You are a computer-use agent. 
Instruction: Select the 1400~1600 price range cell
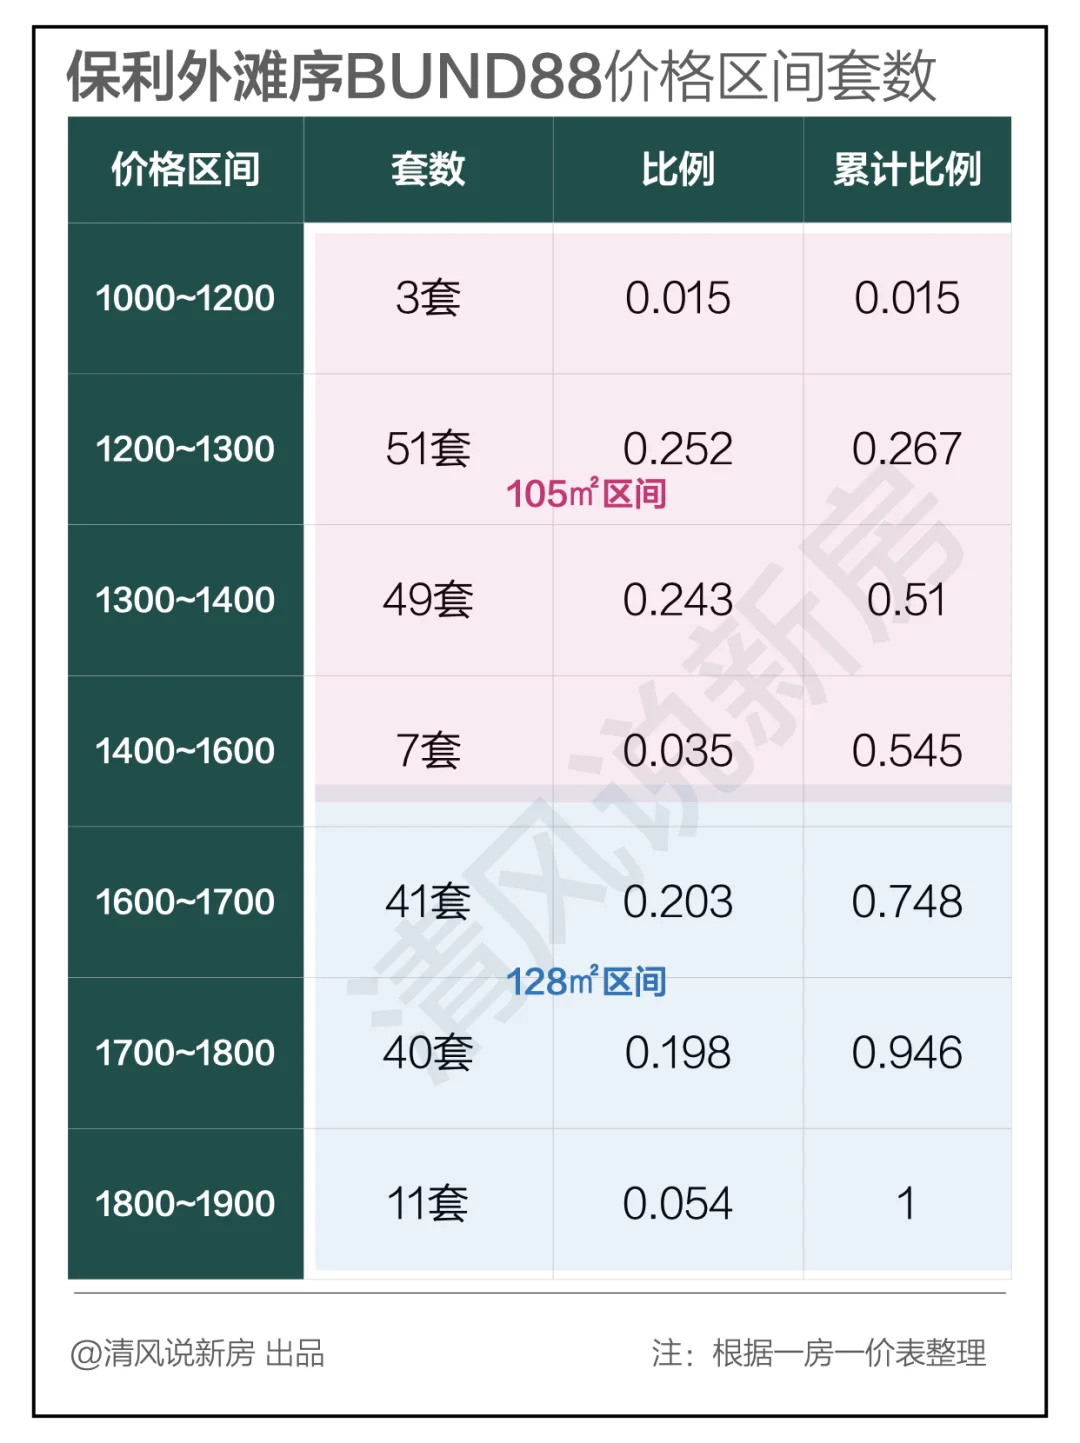pyautogui.click(x=186, y=751)
